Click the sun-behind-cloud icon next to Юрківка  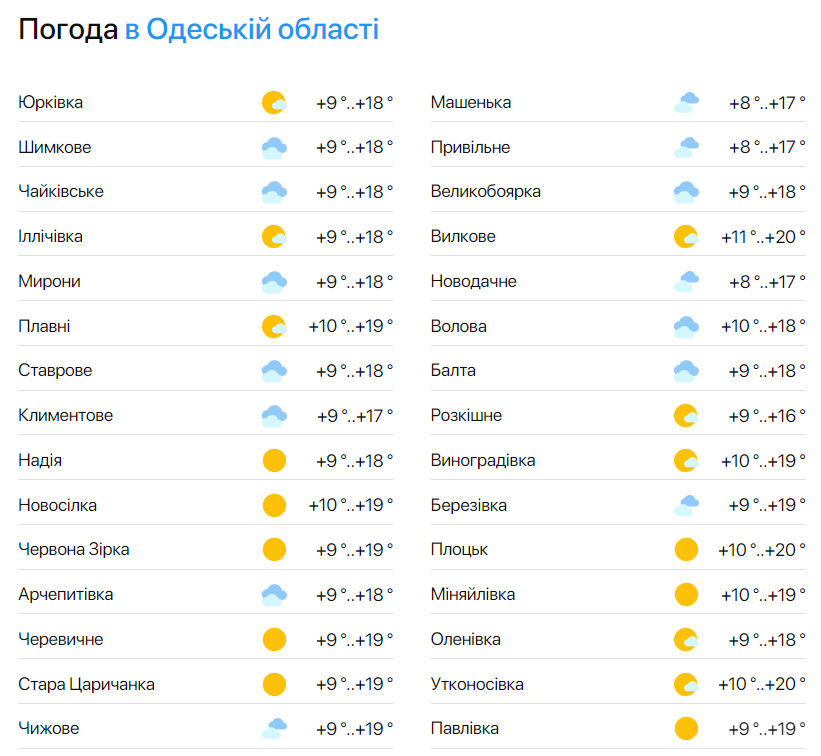[x=272, y=102]
